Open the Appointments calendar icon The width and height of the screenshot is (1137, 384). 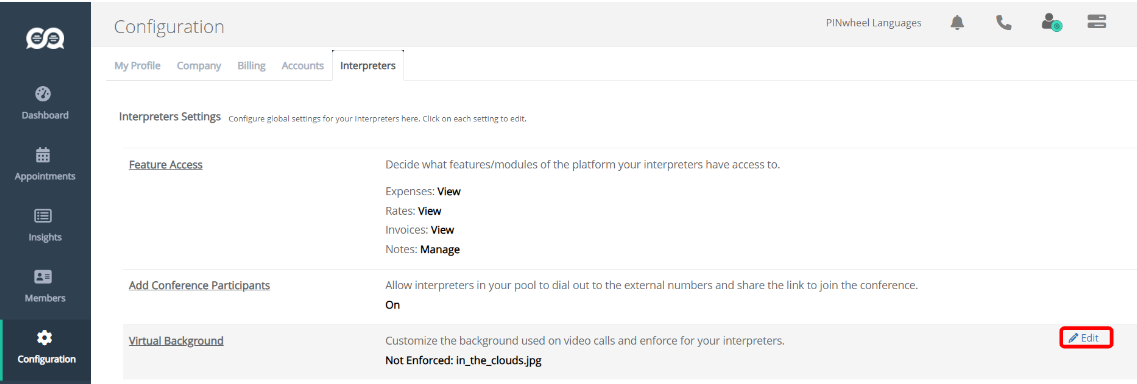pos(43,155)
